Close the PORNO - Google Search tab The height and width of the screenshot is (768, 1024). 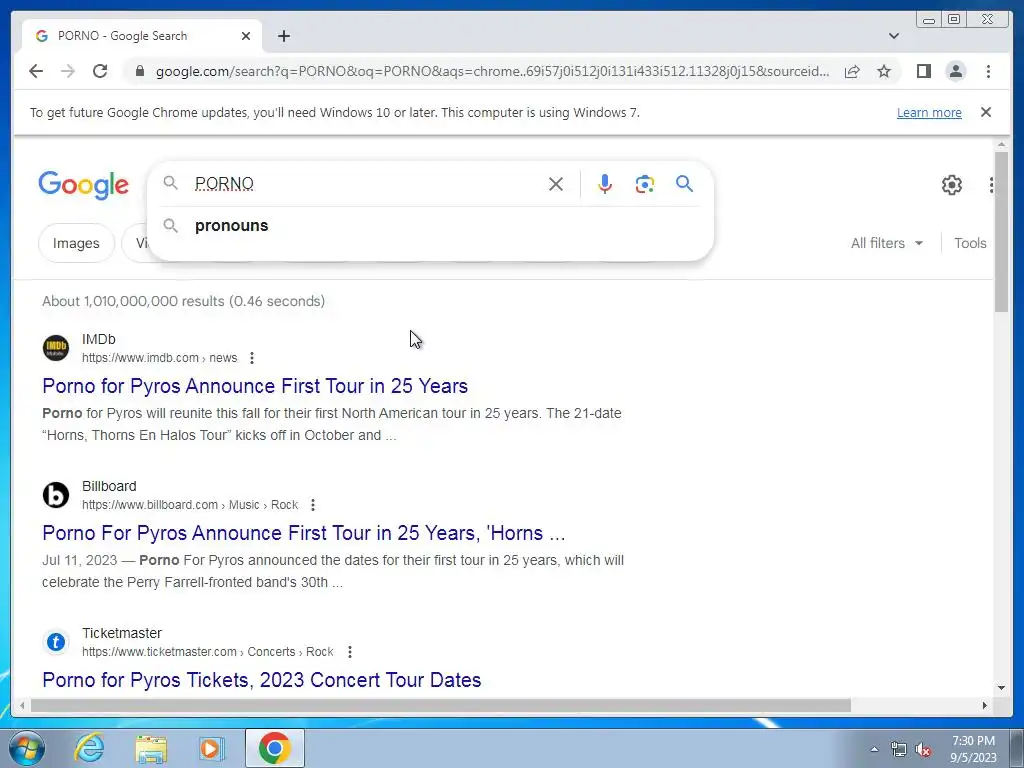pos(246,36)
